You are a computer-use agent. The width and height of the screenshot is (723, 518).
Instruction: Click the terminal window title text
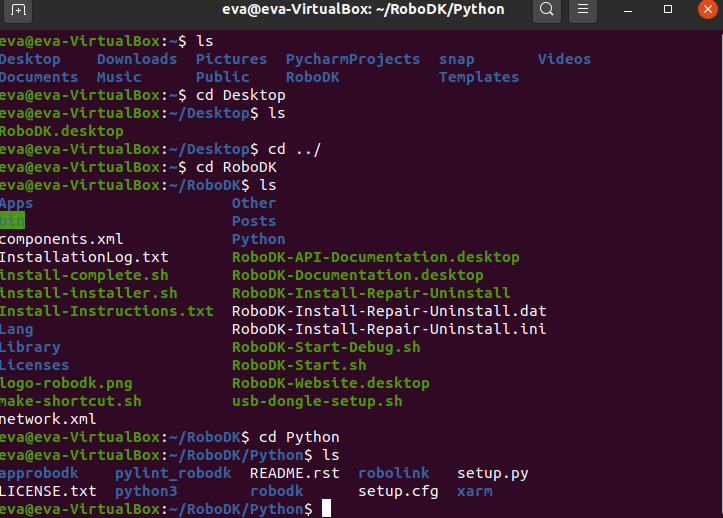[363, 12]
